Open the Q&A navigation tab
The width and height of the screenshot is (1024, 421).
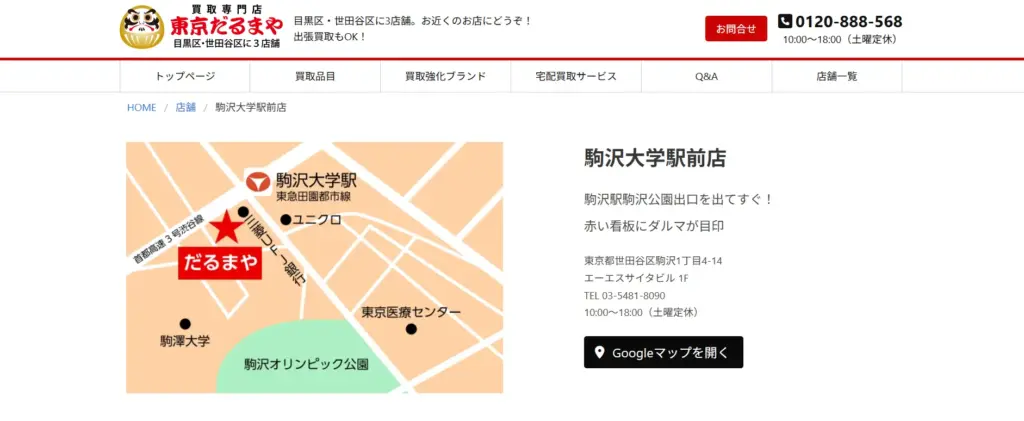706,76
